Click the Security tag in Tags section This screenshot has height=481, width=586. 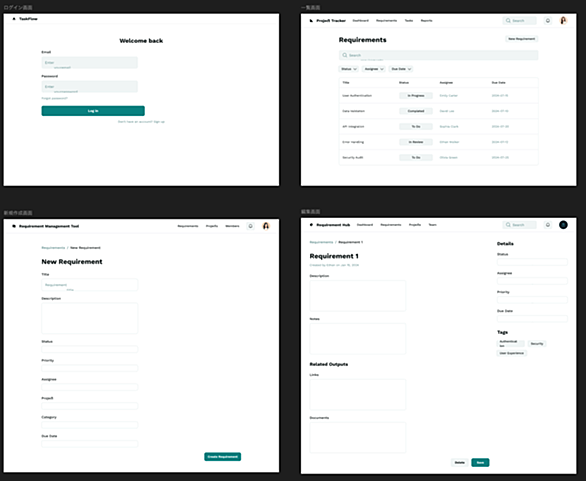pos(537,343)
